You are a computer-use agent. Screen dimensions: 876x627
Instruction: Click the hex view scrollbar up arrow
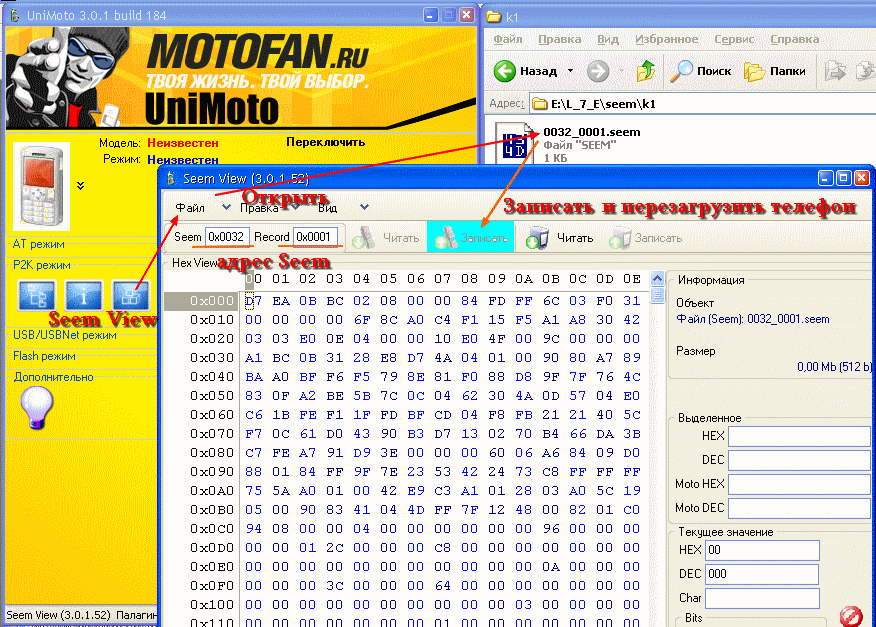coord(658,278)
